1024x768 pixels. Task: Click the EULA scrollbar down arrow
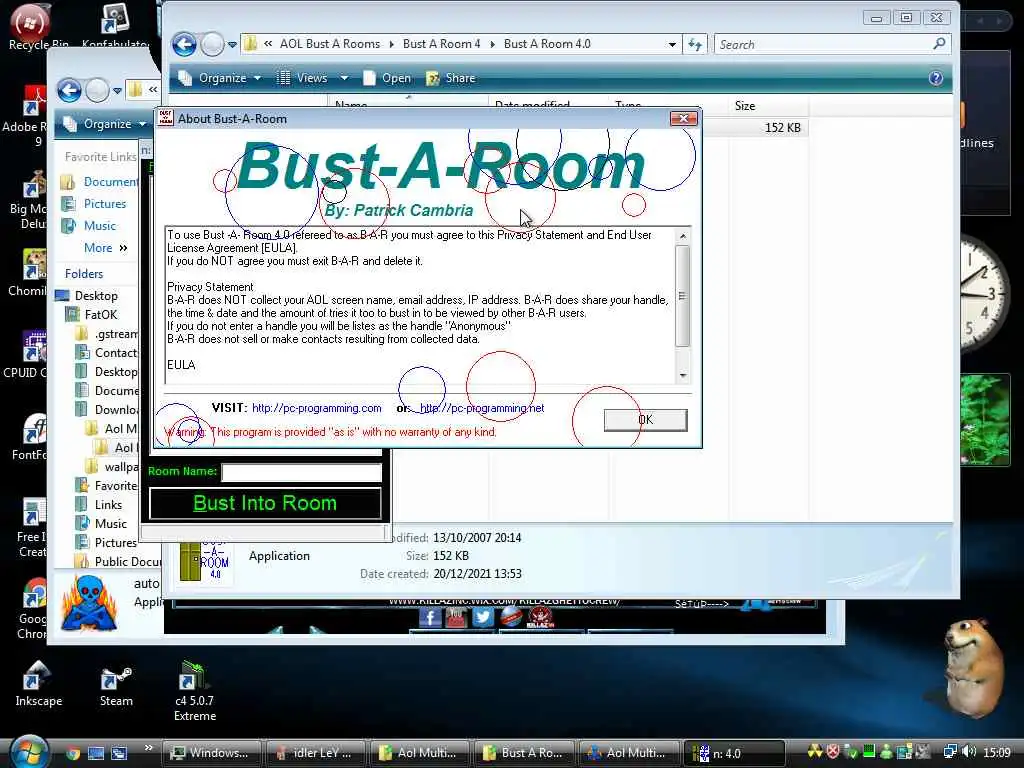click(x=682, y=375)
